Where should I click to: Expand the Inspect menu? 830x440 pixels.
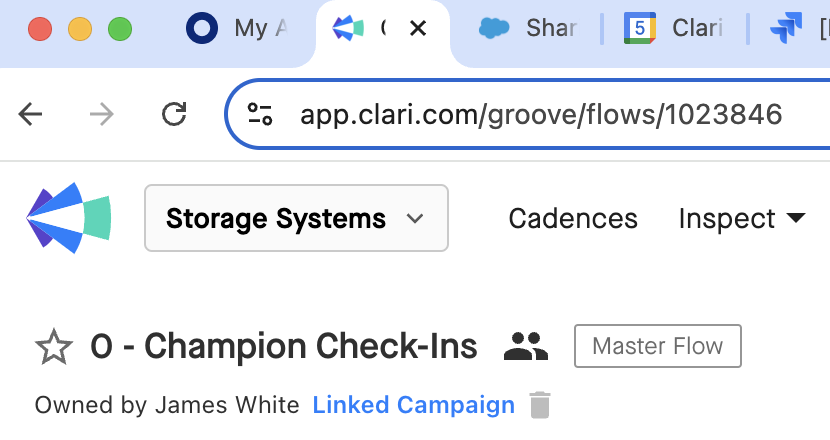click(742, 219)
